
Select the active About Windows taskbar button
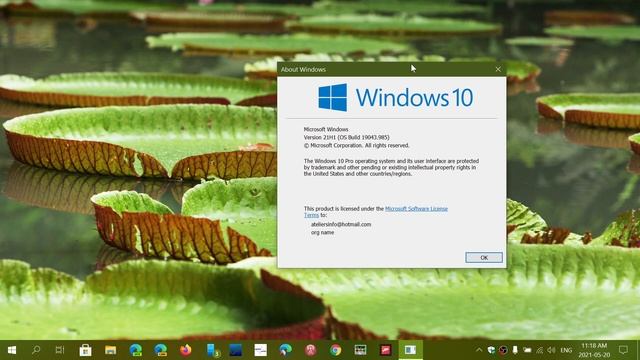click(410, 350)
